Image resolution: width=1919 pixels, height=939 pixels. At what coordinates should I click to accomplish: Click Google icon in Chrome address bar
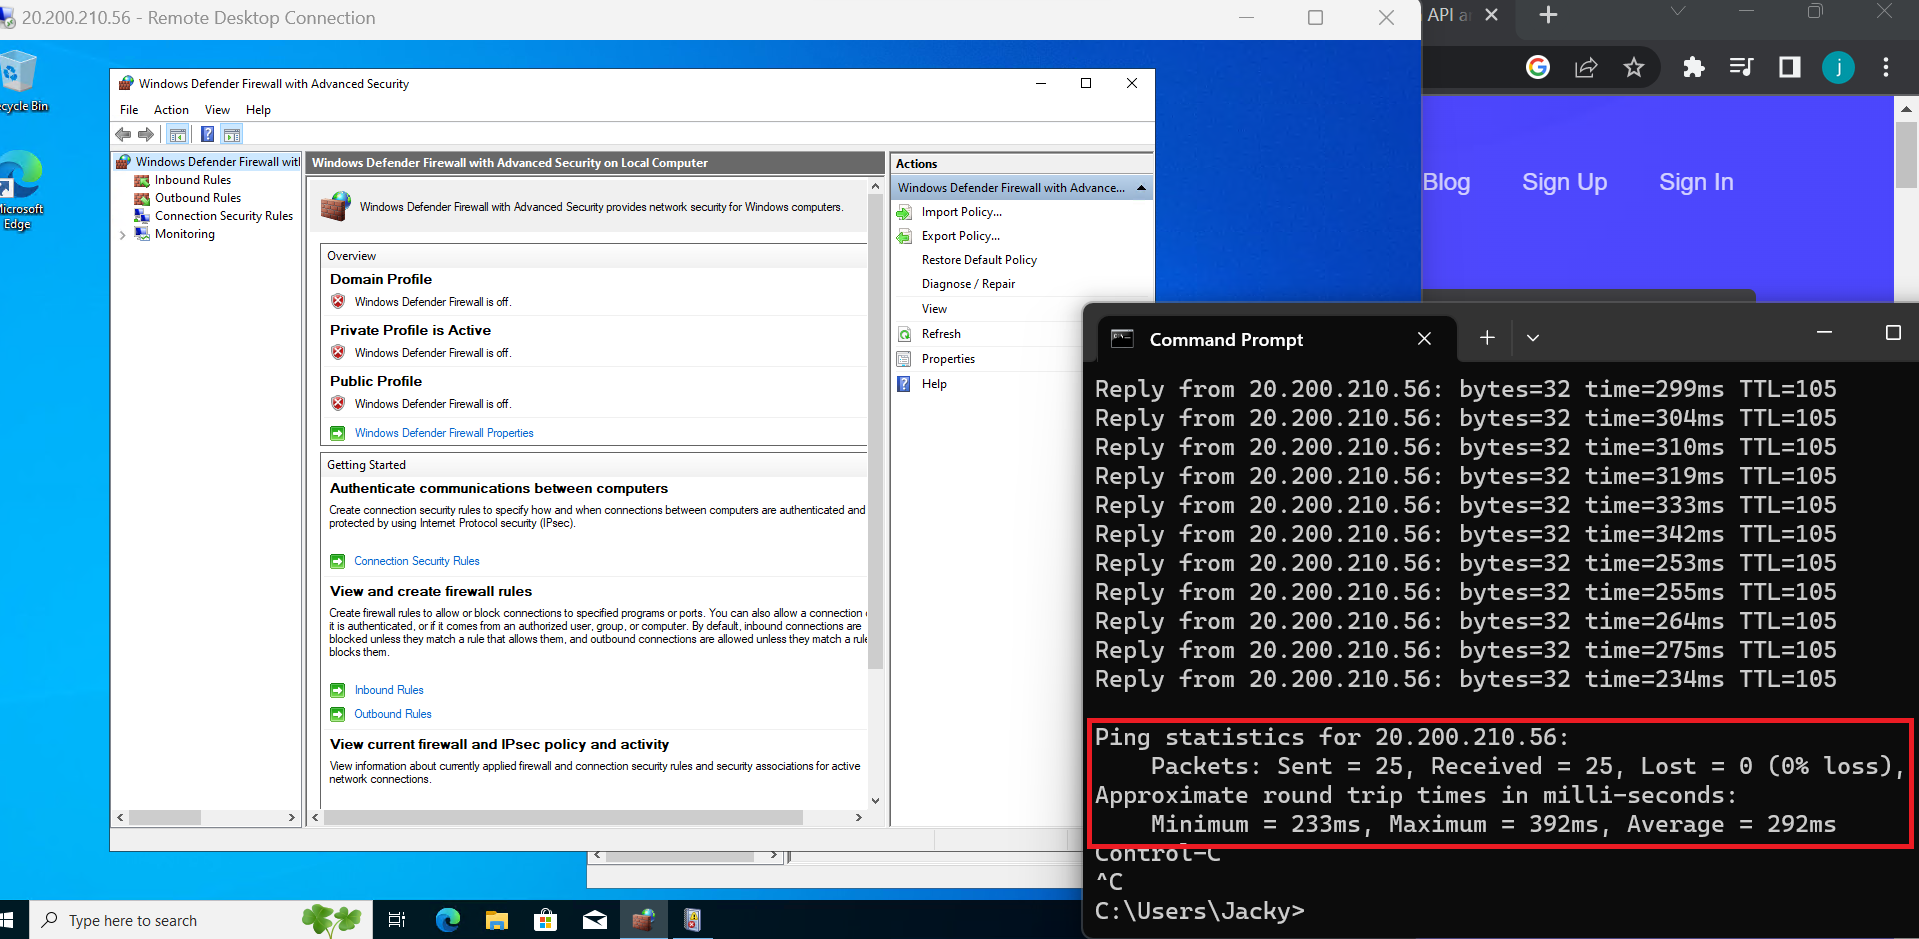click(x=1538, y=67)
